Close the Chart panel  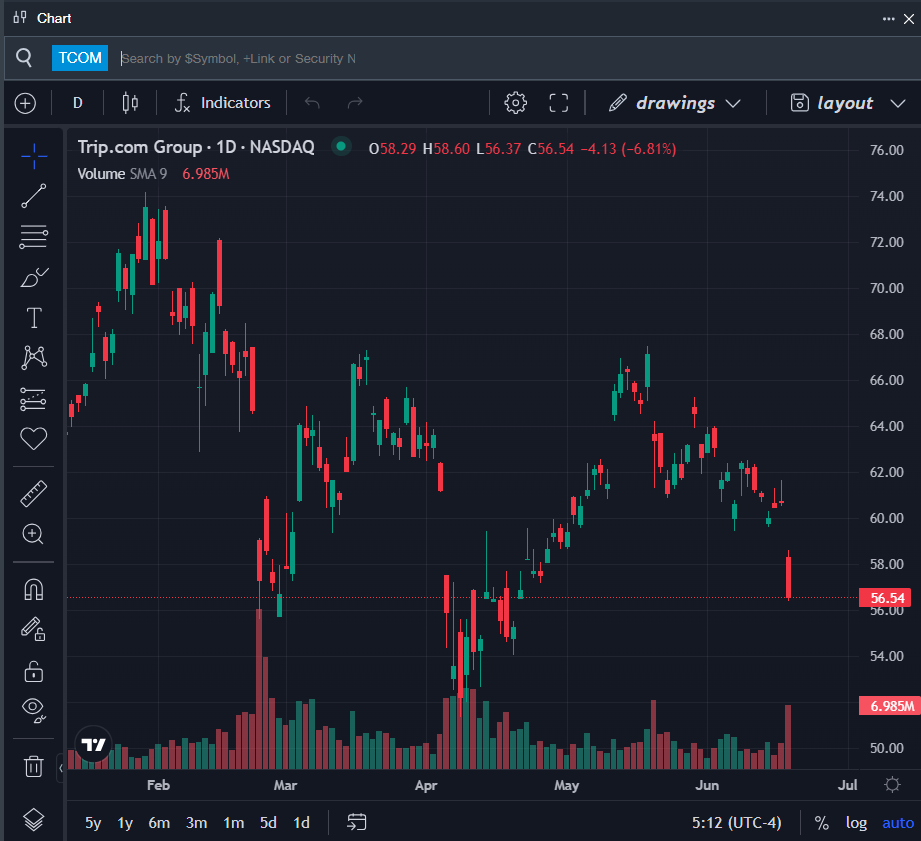(x=909, y=19)
